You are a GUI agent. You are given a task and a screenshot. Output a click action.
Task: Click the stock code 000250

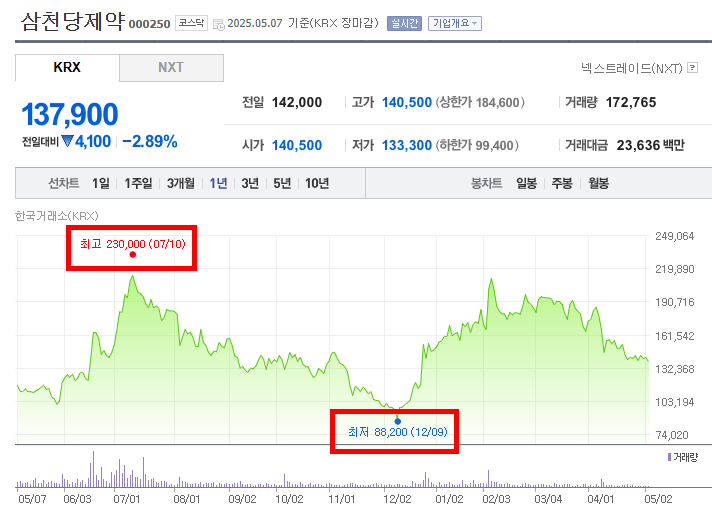(149, 24)
